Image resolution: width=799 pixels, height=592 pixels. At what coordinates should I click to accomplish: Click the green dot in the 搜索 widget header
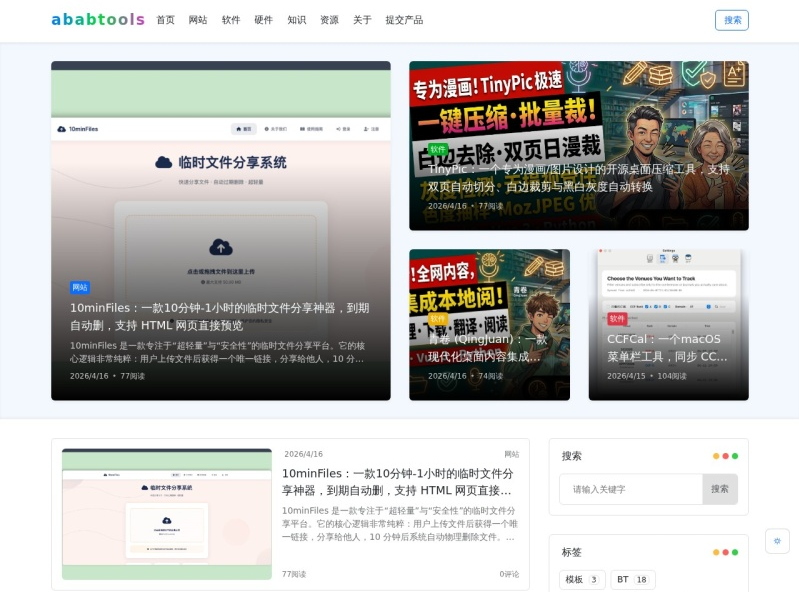coord(735,456)
